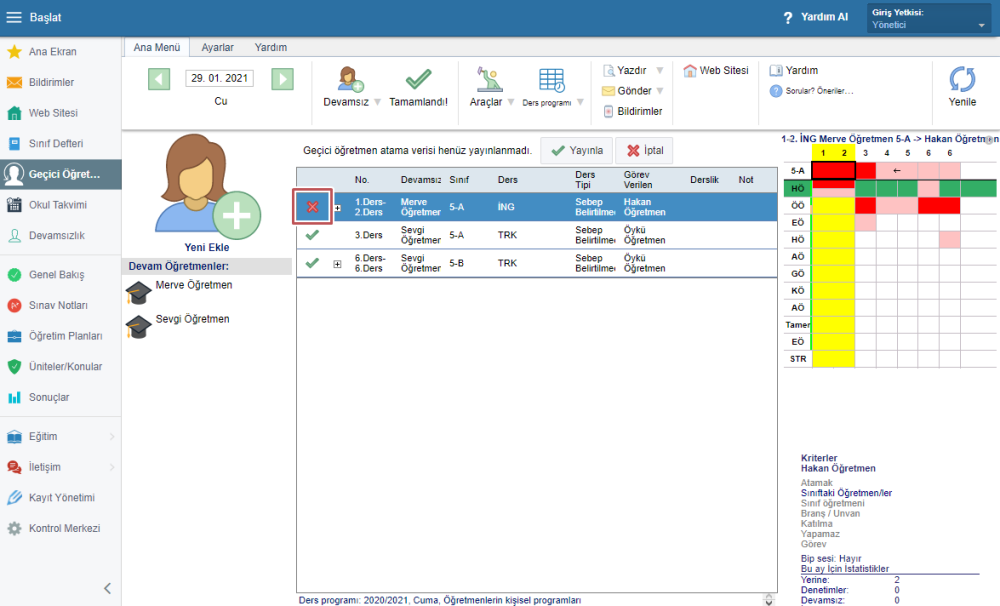This screenshot has height=606, width=1000.
Task: Open the Araçlar tools icon
Action: [487, 80]
